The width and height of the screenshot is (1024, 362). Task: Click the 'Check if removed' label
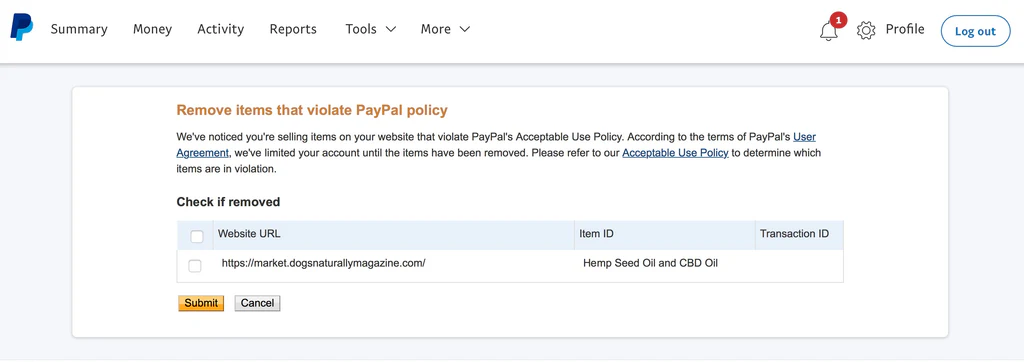(228, 202)
